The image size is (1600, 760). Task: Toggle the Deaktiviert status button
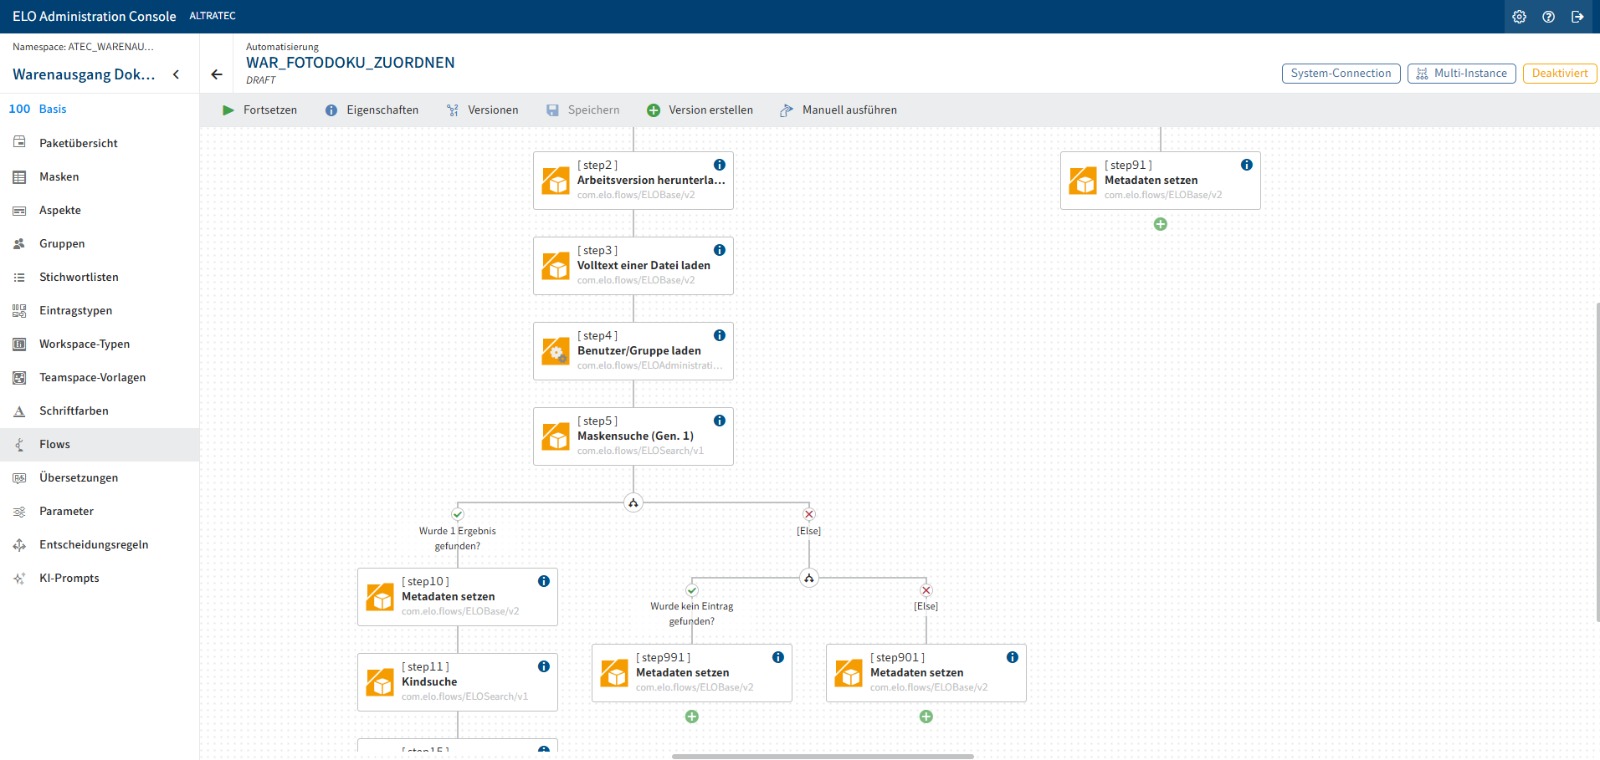[x=1560, y=74]
